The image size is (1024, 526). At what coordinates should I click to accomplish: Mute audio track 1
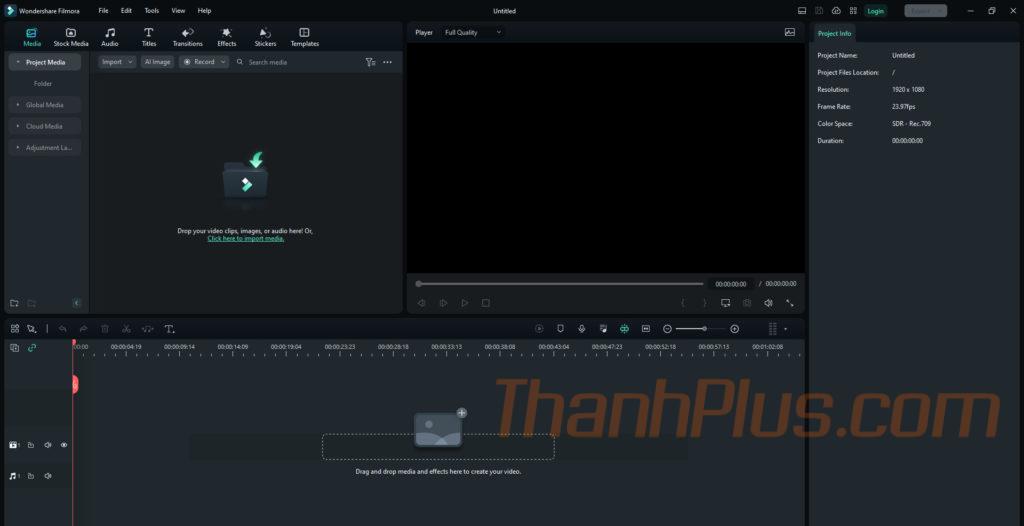click(47, 476)
